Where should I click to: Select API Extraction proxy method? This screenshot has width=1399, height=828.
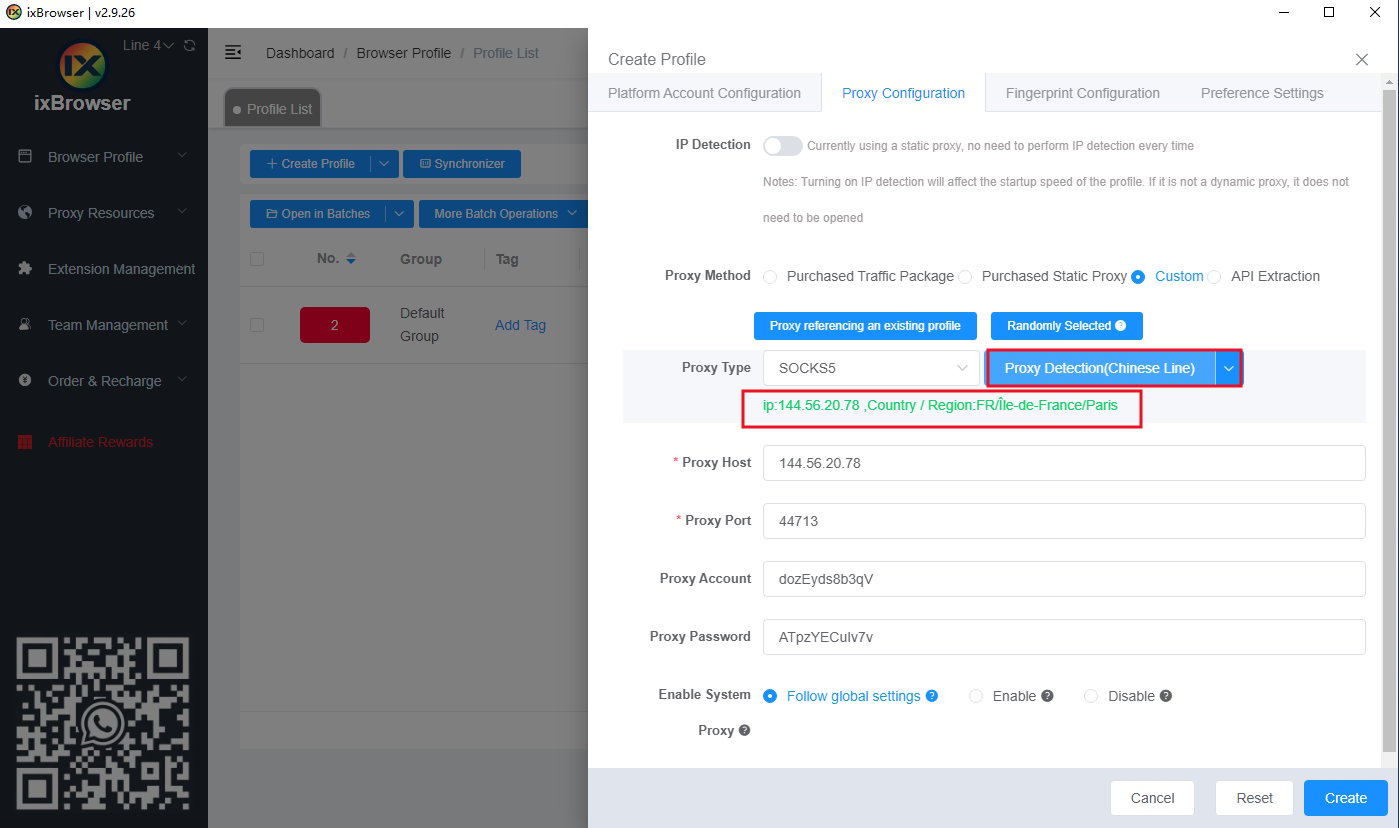pyautogui.click(x=1214, y=277)
